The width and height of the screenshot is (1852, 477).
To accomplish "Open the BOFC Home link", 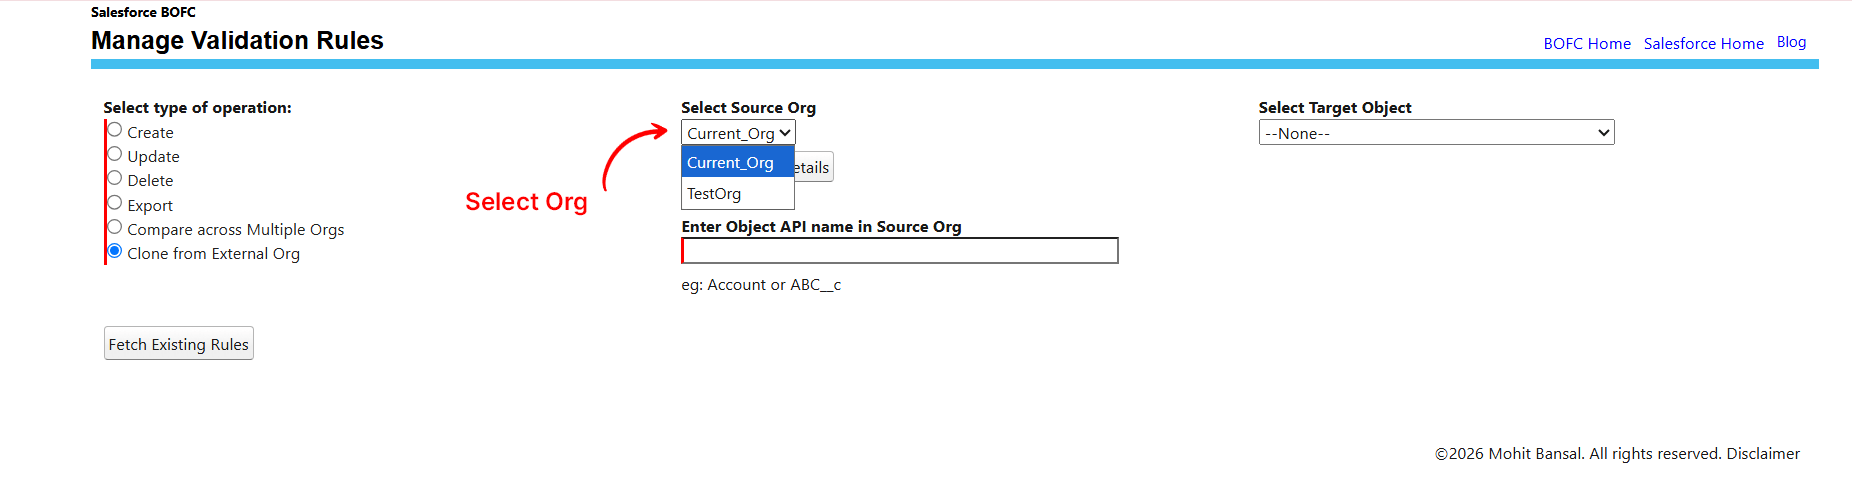I will coord(1587,44).
